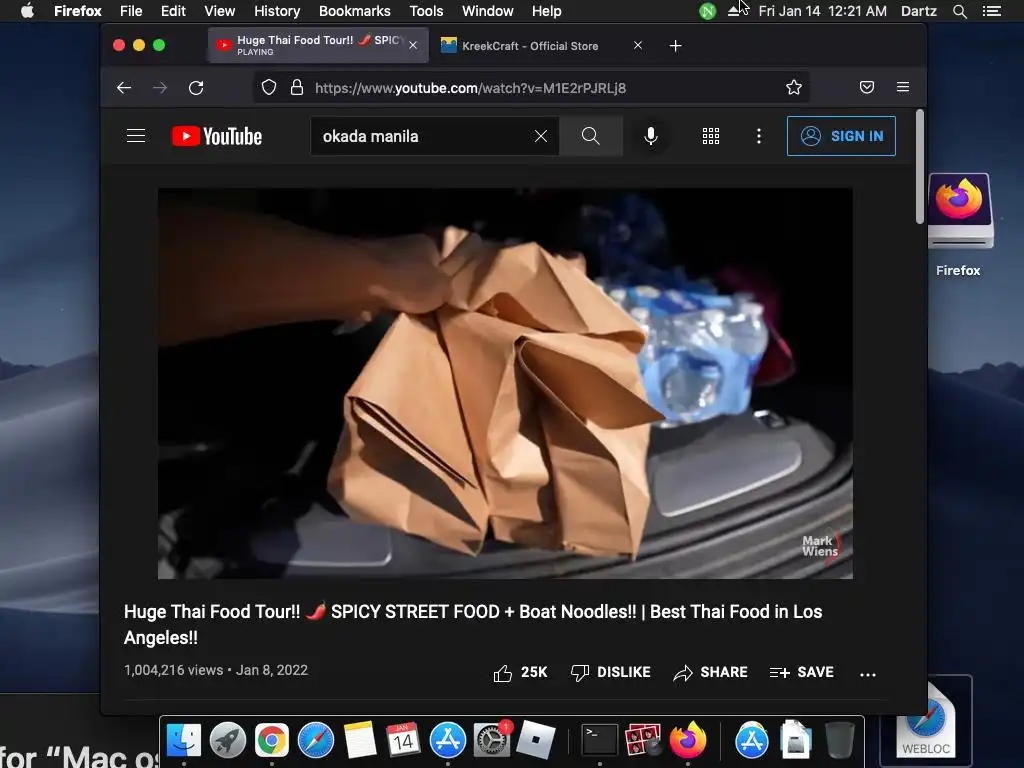Click the video player frame
Screen dimensions: 1024x768
[x=505, y=383]
